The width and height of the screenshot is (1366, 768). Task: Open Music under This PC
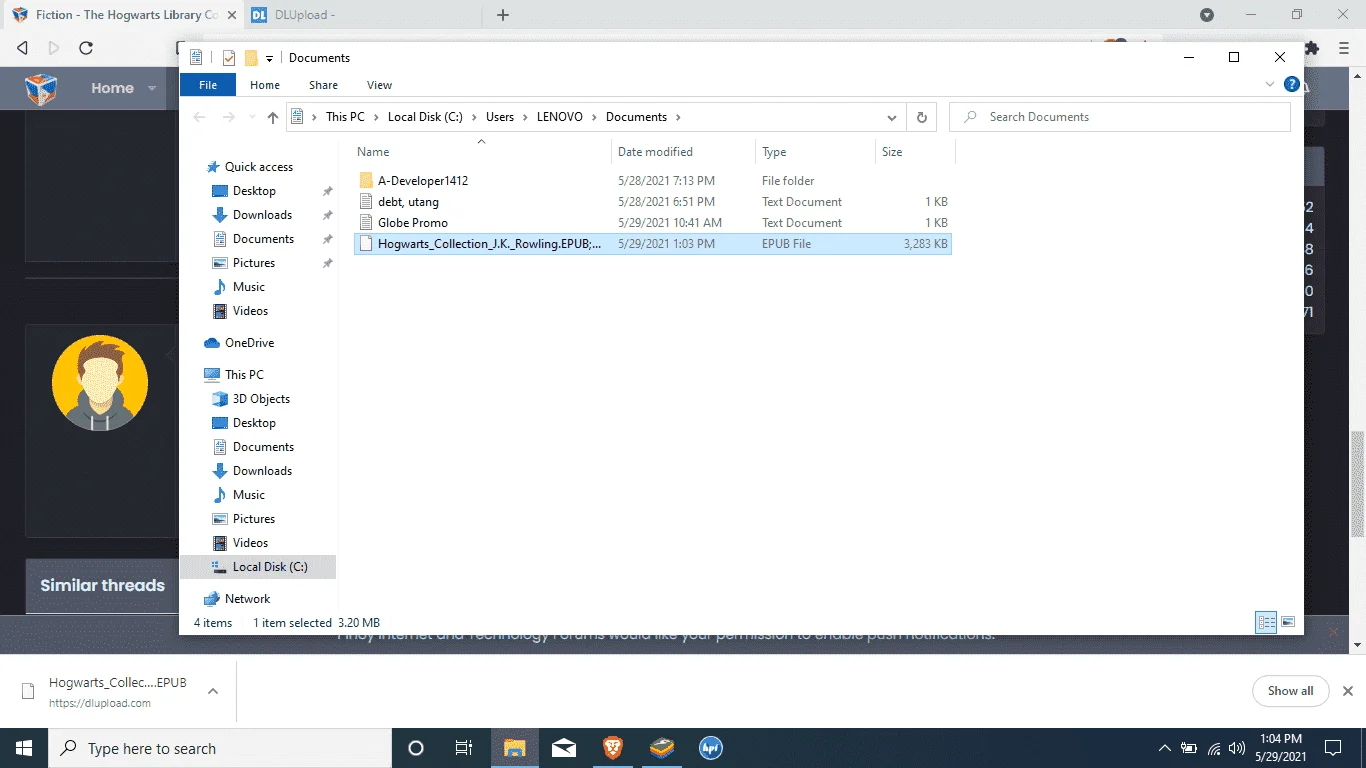click(249, 495)
